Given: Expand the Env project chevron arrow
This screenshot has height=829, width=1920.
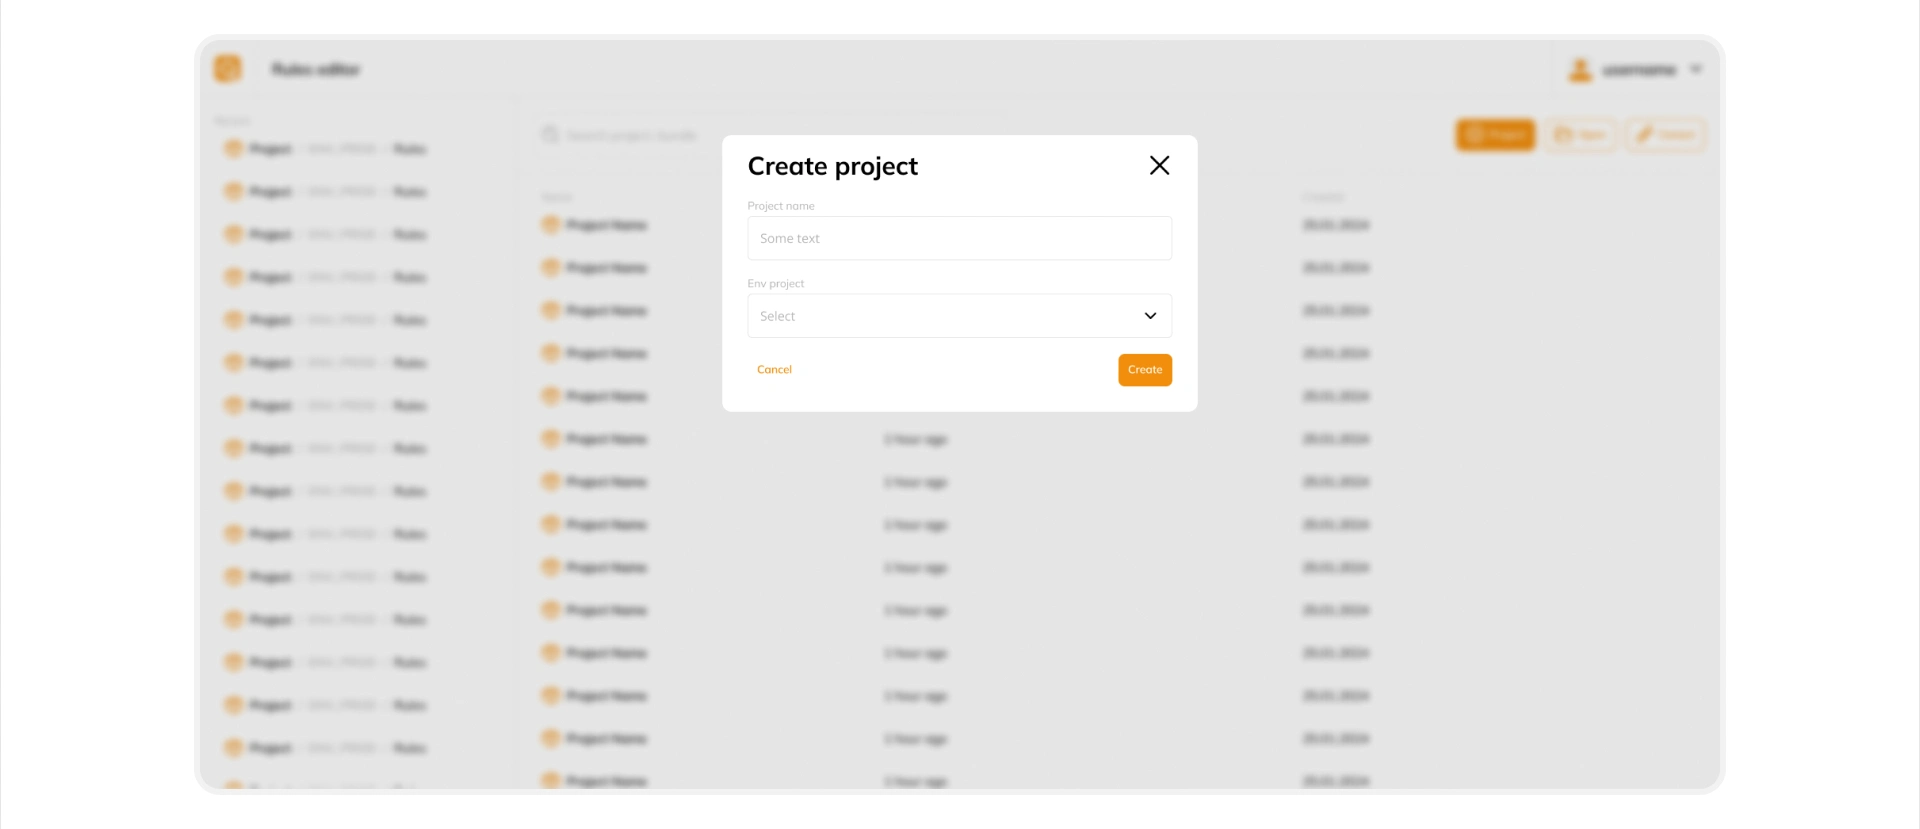Looking at the screenshot, I should tap(1150, 316).
